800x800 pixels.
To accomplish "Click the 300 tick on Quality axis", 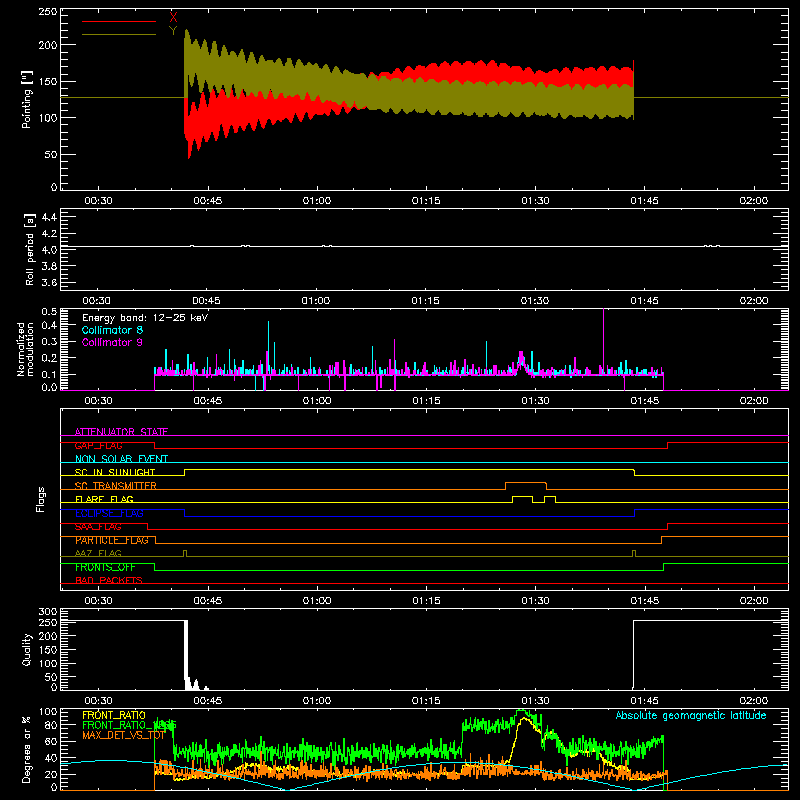I will pos(48,612).
